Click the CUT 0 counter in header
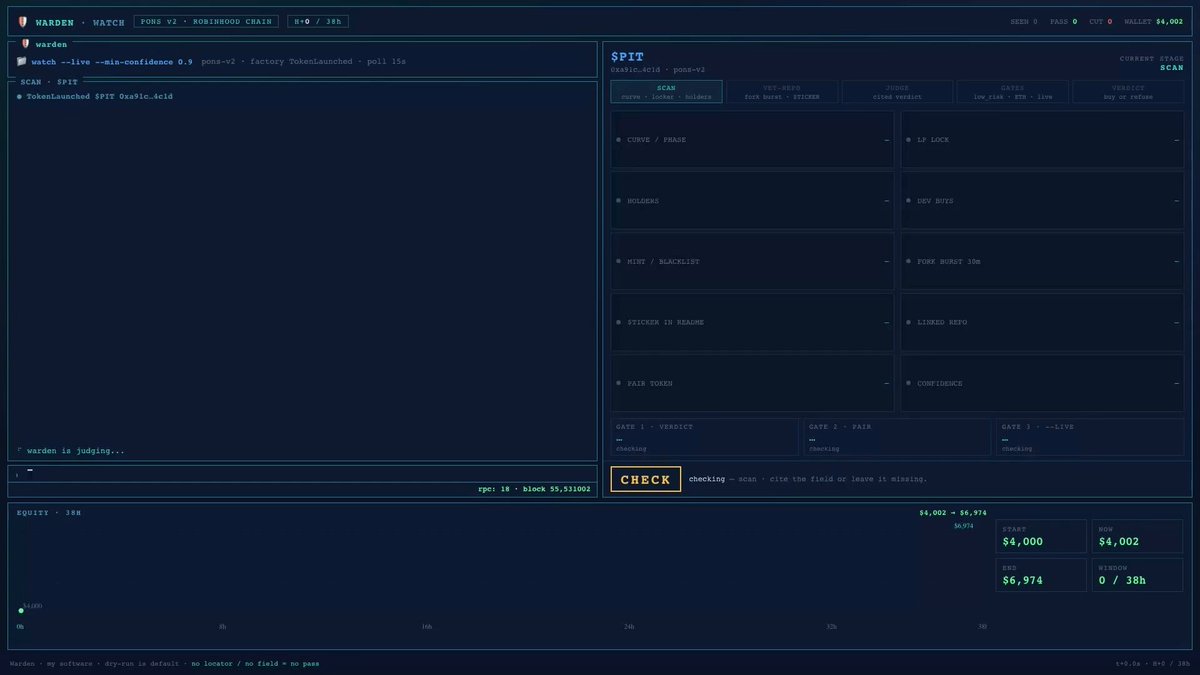The image size is (1200, 675). (x=1101, y=21)
